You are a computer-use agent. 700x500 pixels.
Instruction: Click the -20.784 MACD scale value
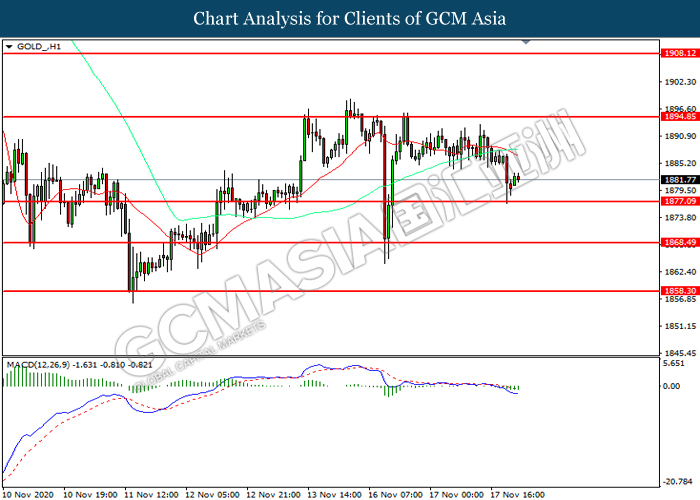tap(677, 481)
